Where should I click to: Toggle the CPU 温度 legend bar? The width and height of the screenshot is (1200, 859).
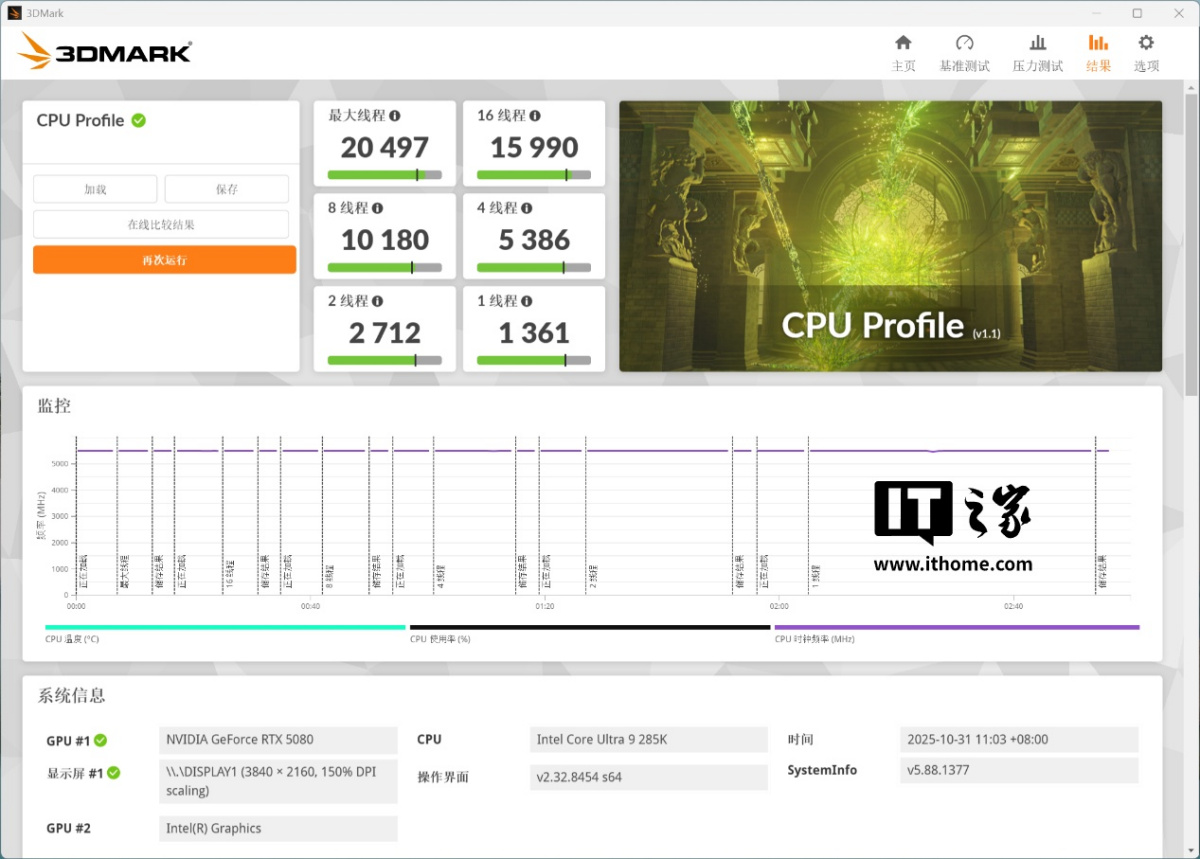(224, 627)
